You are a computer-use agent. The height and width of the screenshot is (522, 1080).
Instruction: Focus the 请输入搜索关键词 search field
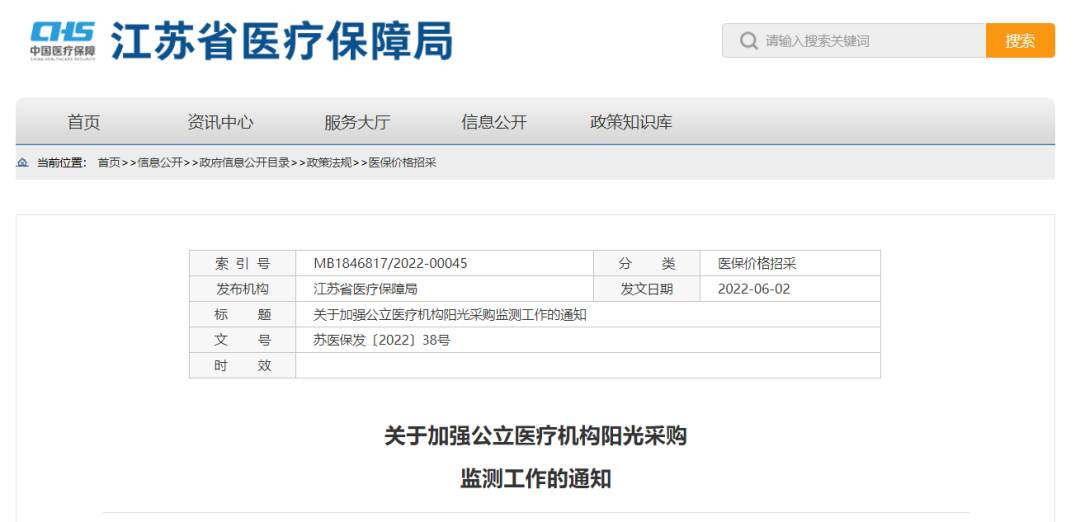[854, 41]
